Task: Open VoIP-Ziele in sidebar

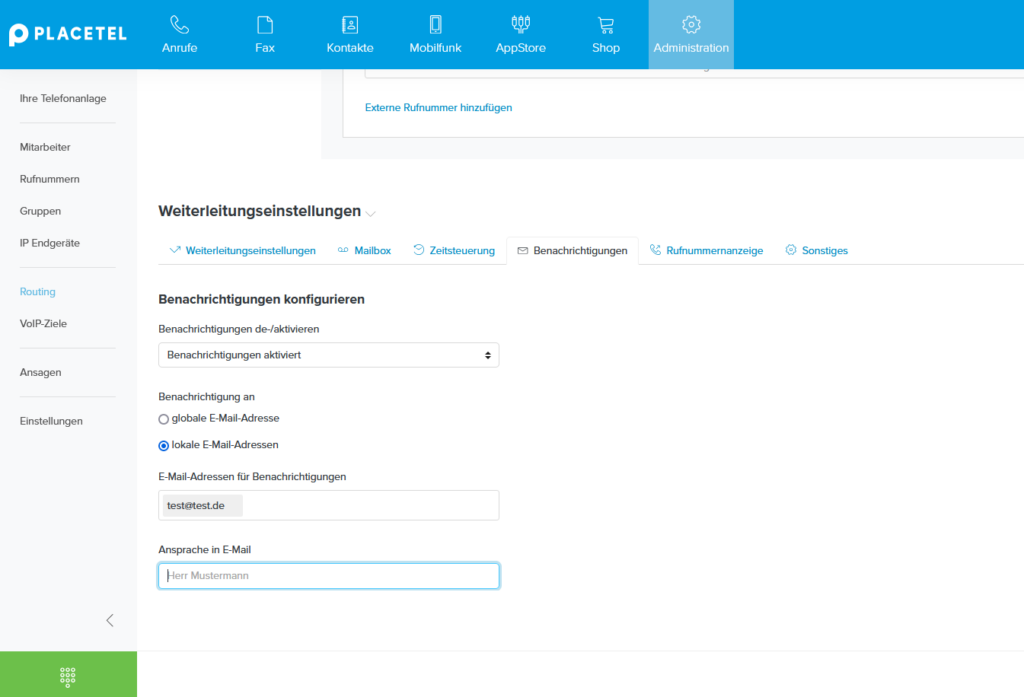Action: pyautogui.click(x=43, y=324)
